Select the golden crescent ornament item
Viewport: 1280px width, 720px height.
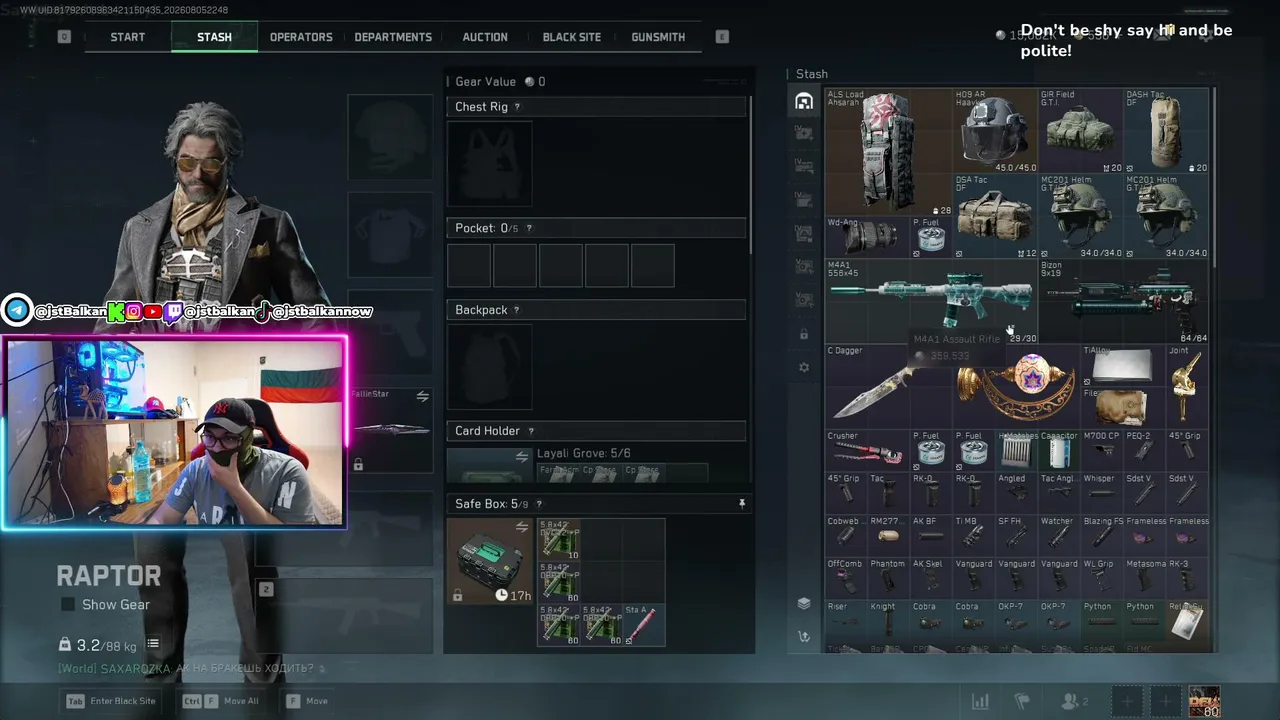click(x=1016, y=386)
